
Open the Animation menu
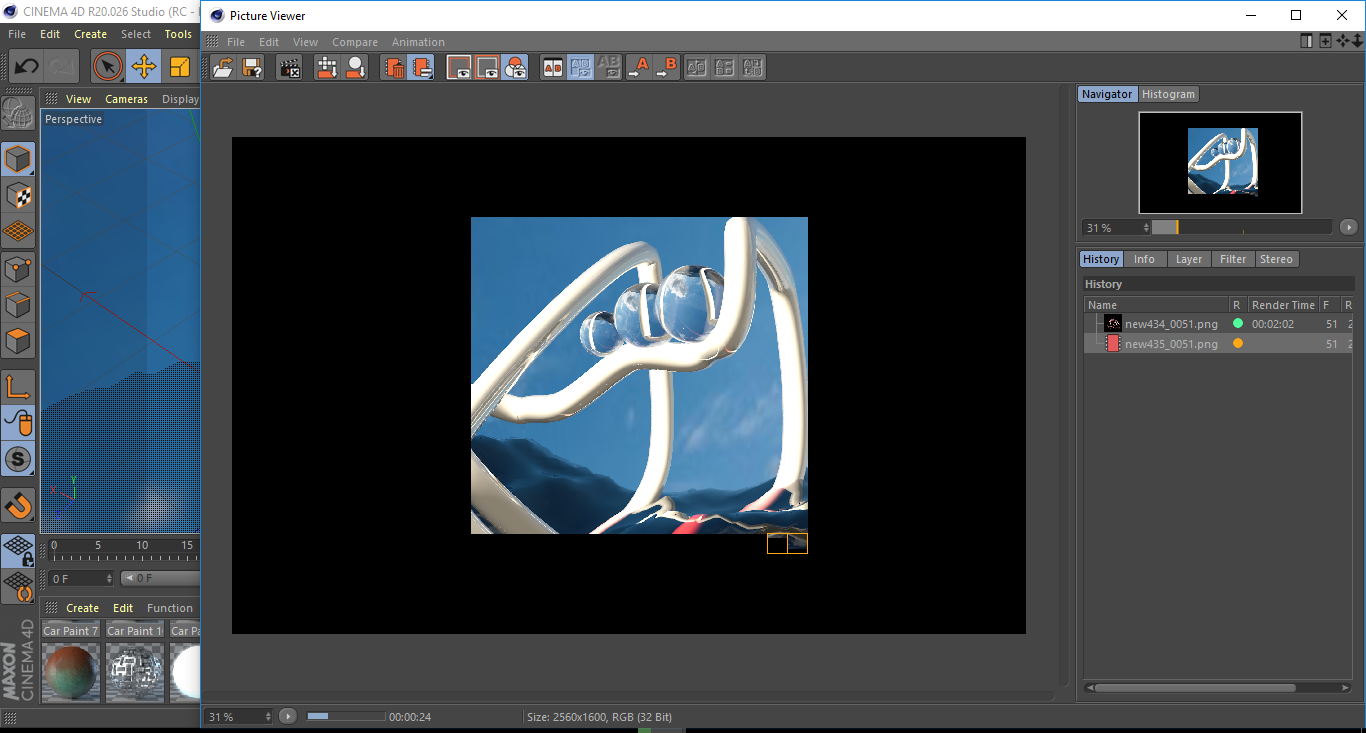[418, 42]
